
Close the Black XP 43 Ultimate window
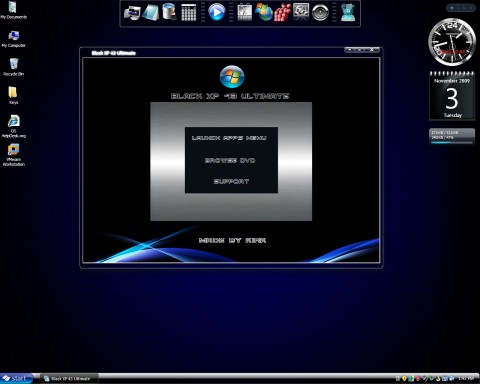[372, 50]
